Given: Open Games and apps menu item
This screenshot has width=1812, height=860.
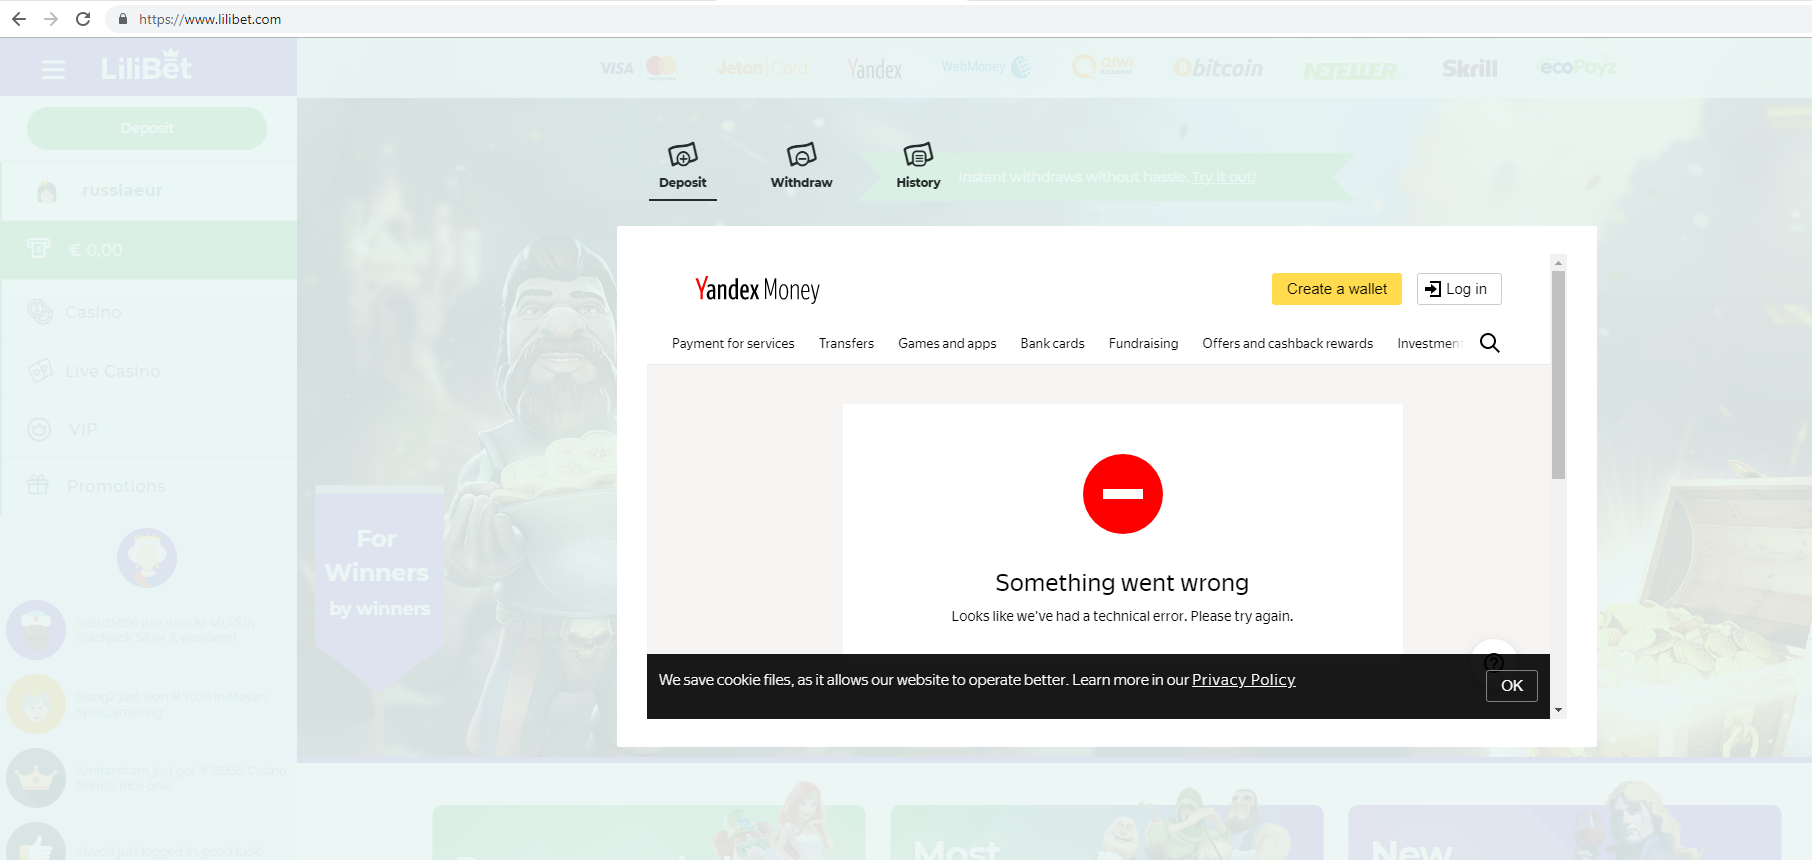Looking at the screenshot, I should (947, 343).
